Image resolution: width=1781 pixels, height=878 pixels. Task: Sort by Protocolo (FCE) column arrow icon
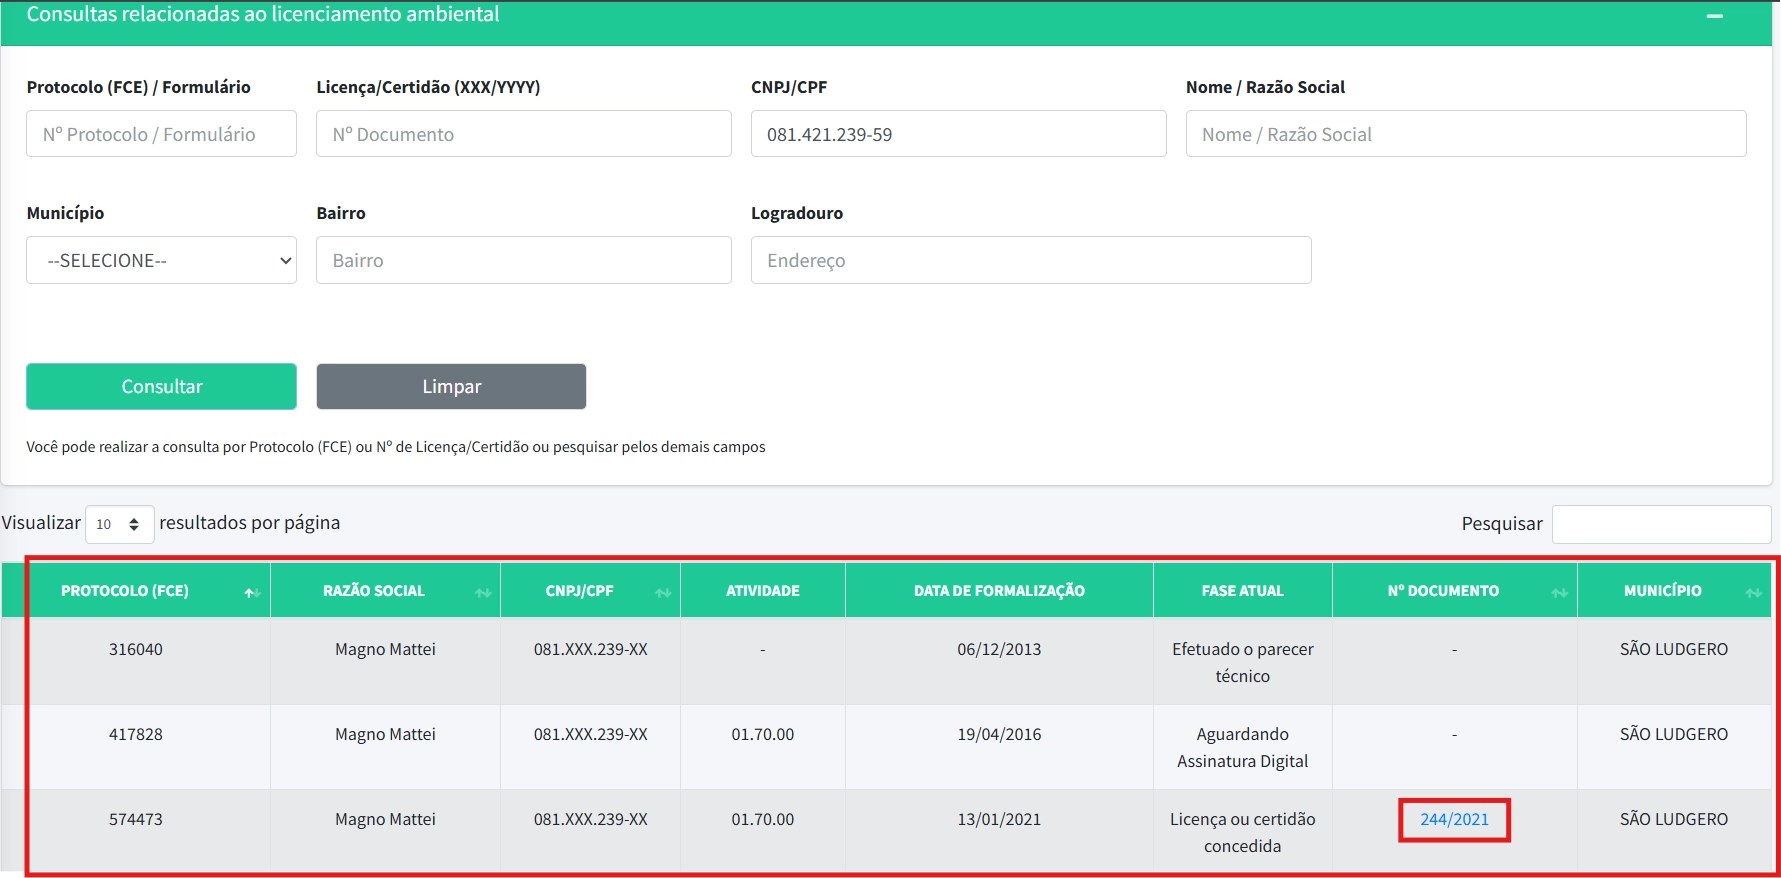[251, 592]
